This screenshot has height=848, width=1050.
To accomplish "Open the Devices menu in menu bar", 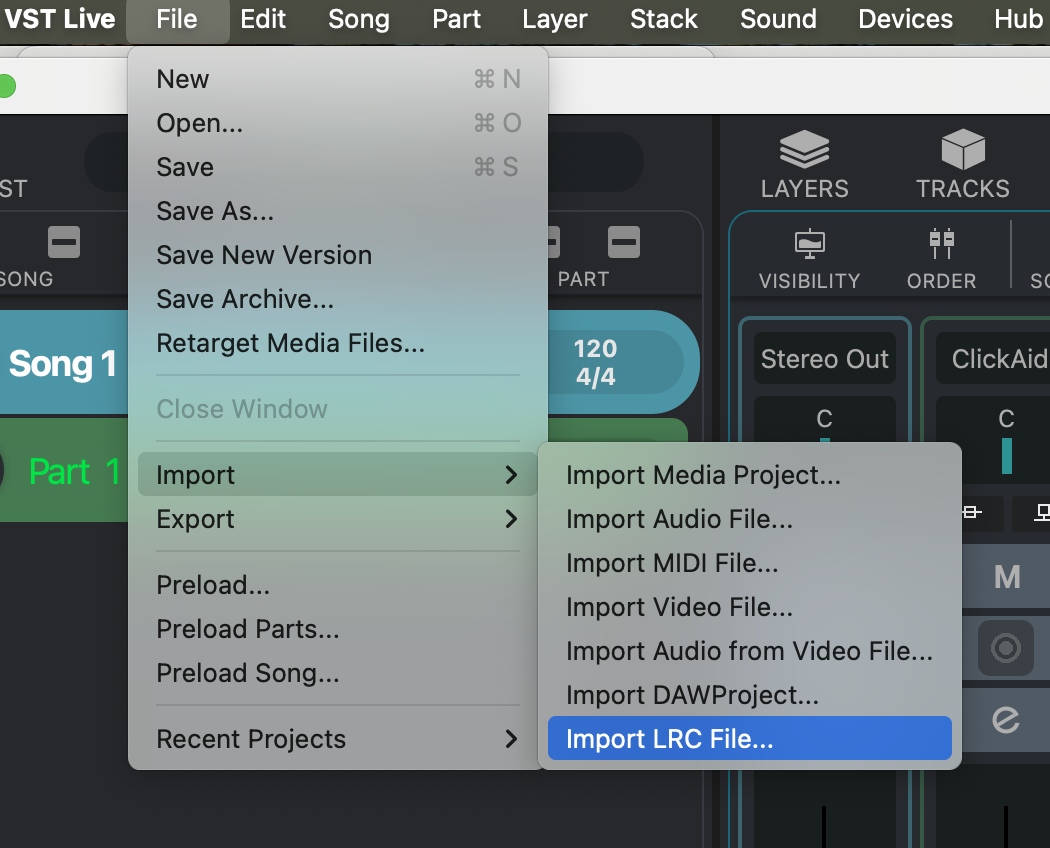I will tap(906, 19).
